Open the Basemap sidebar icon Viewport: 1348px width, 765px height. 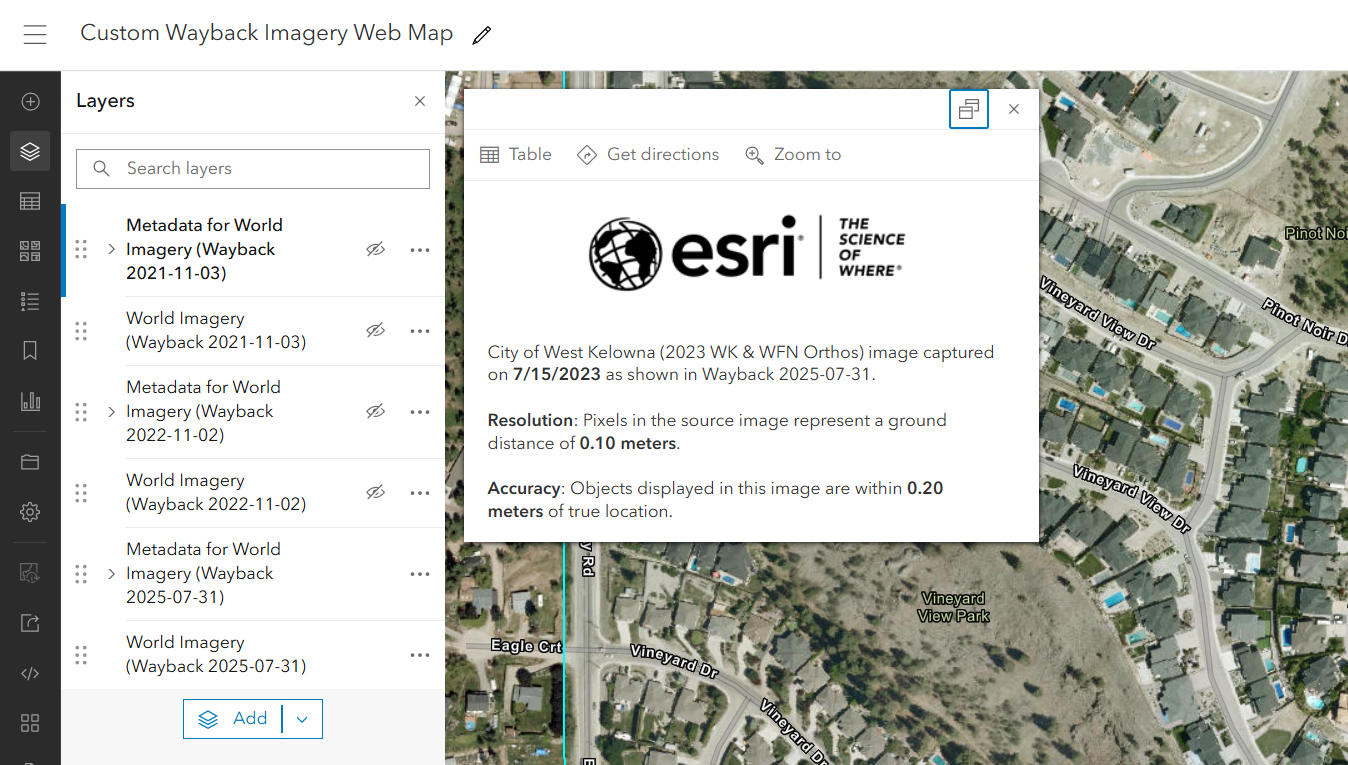[x=30, y=251]
